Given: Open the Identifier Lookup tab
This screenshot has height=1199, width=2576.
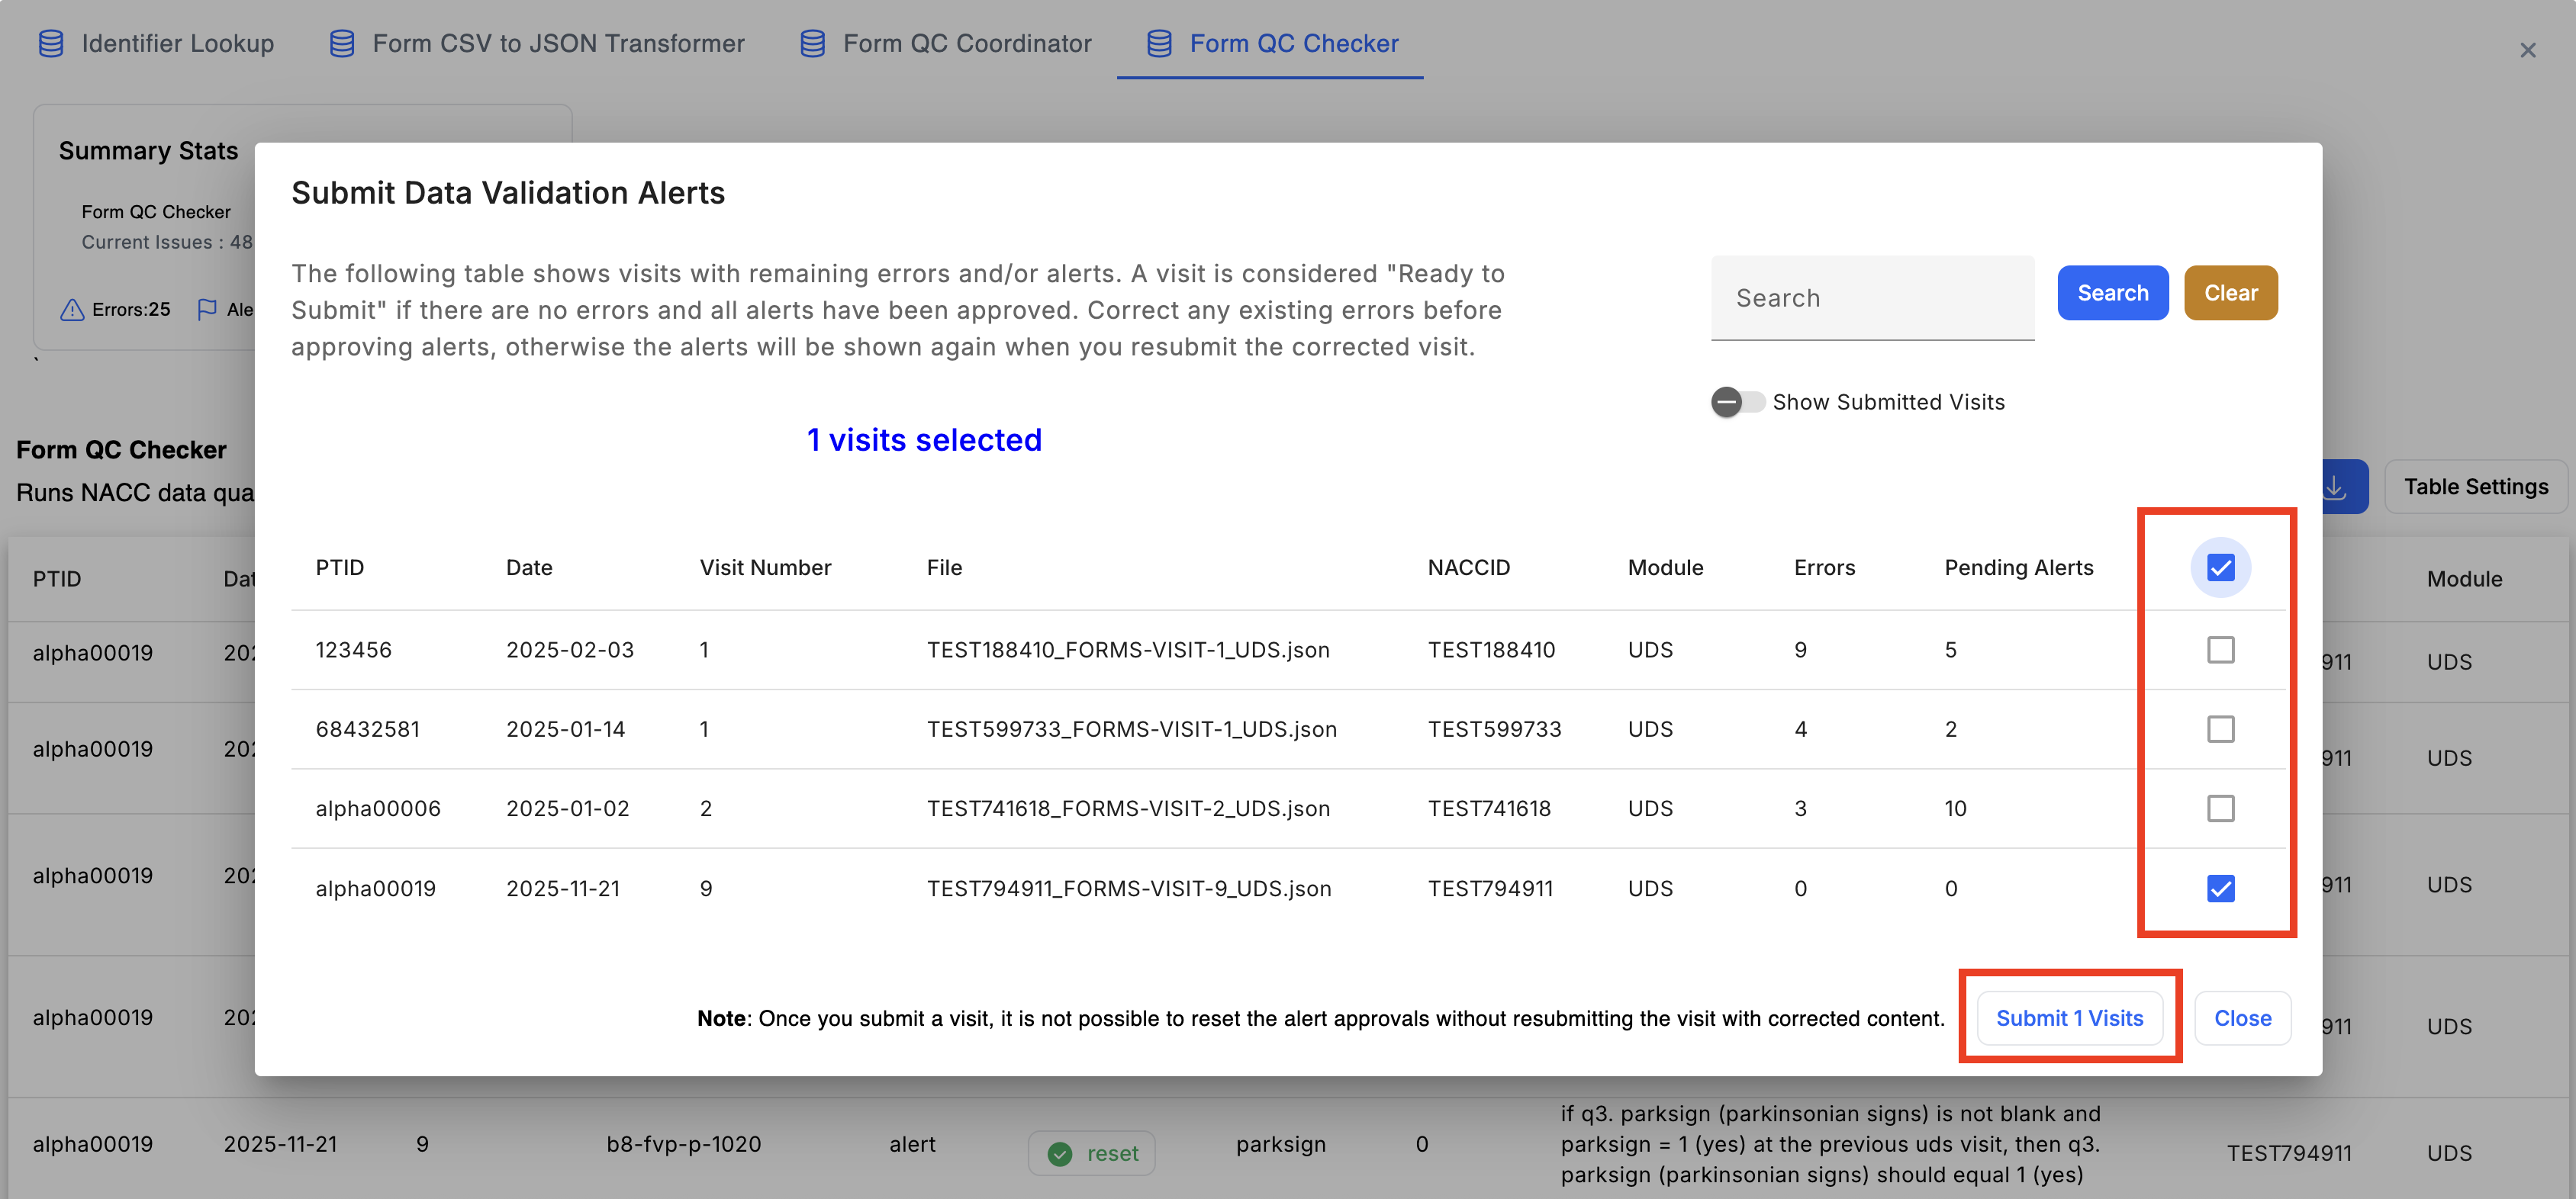Looking at the screenshot, I should [156, 43].
